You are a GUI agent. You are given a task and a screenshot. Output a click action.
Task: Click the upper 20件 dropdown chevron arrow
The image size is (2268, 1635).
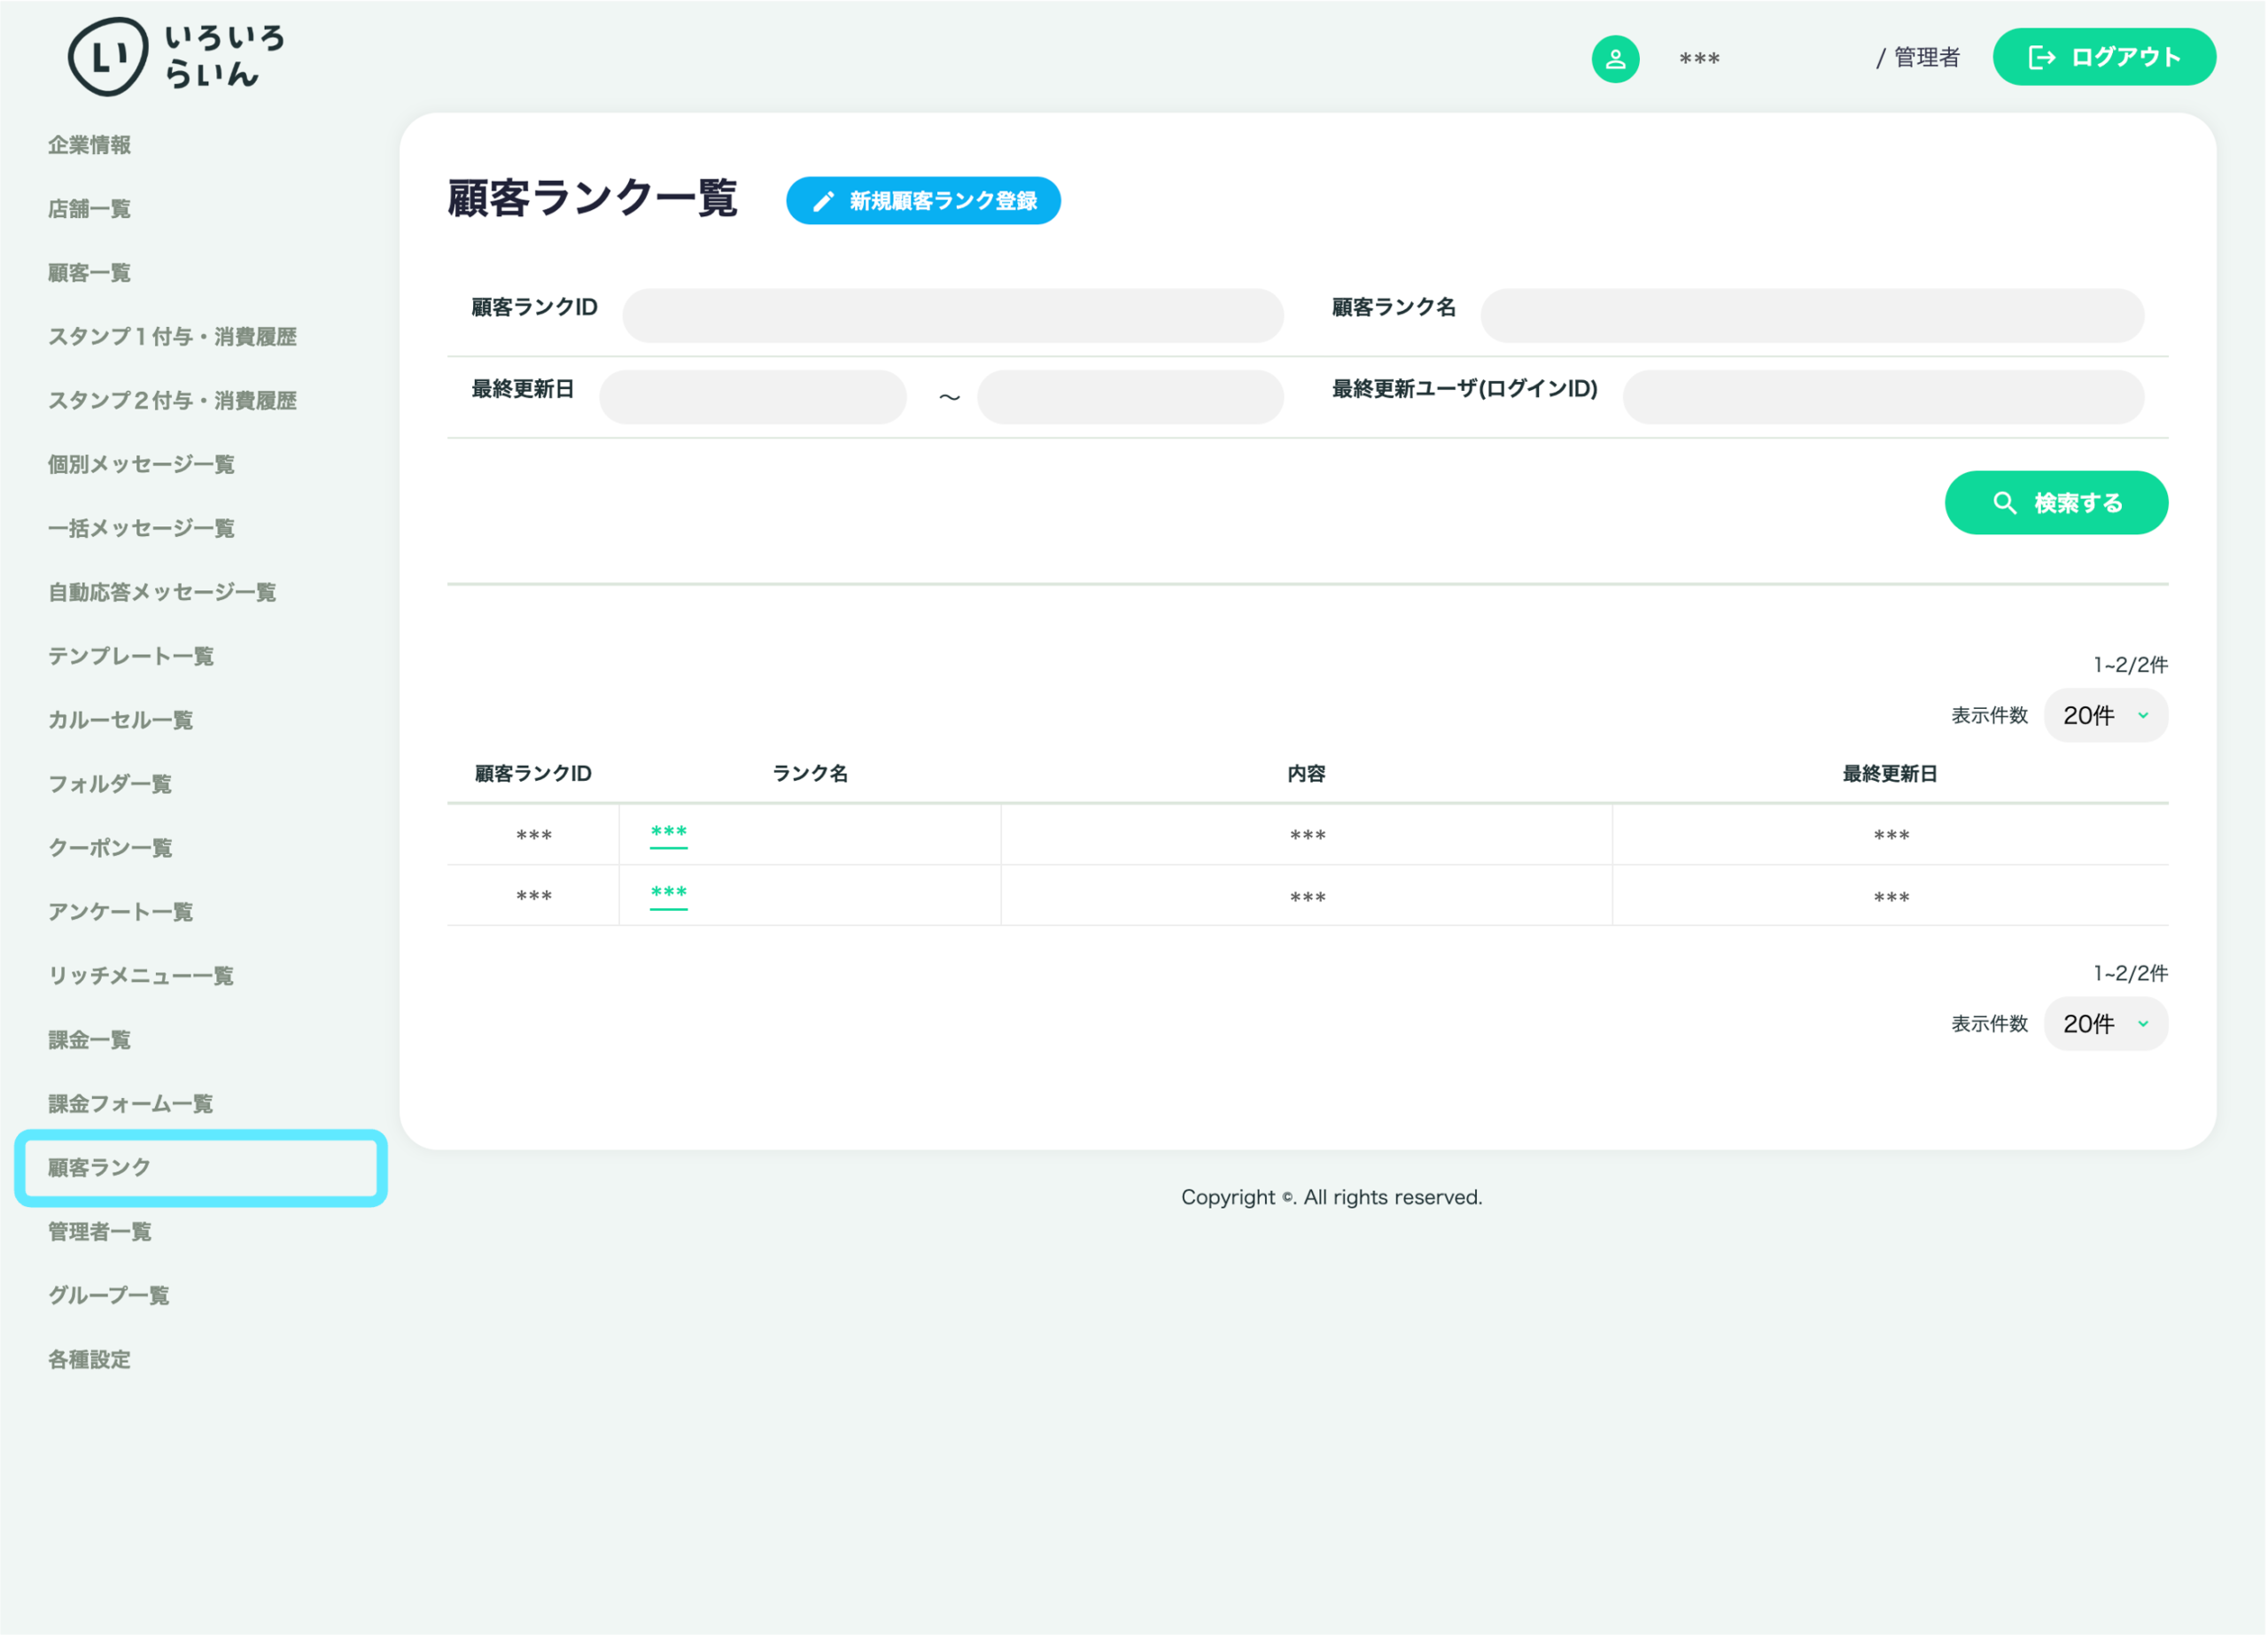2143,716
